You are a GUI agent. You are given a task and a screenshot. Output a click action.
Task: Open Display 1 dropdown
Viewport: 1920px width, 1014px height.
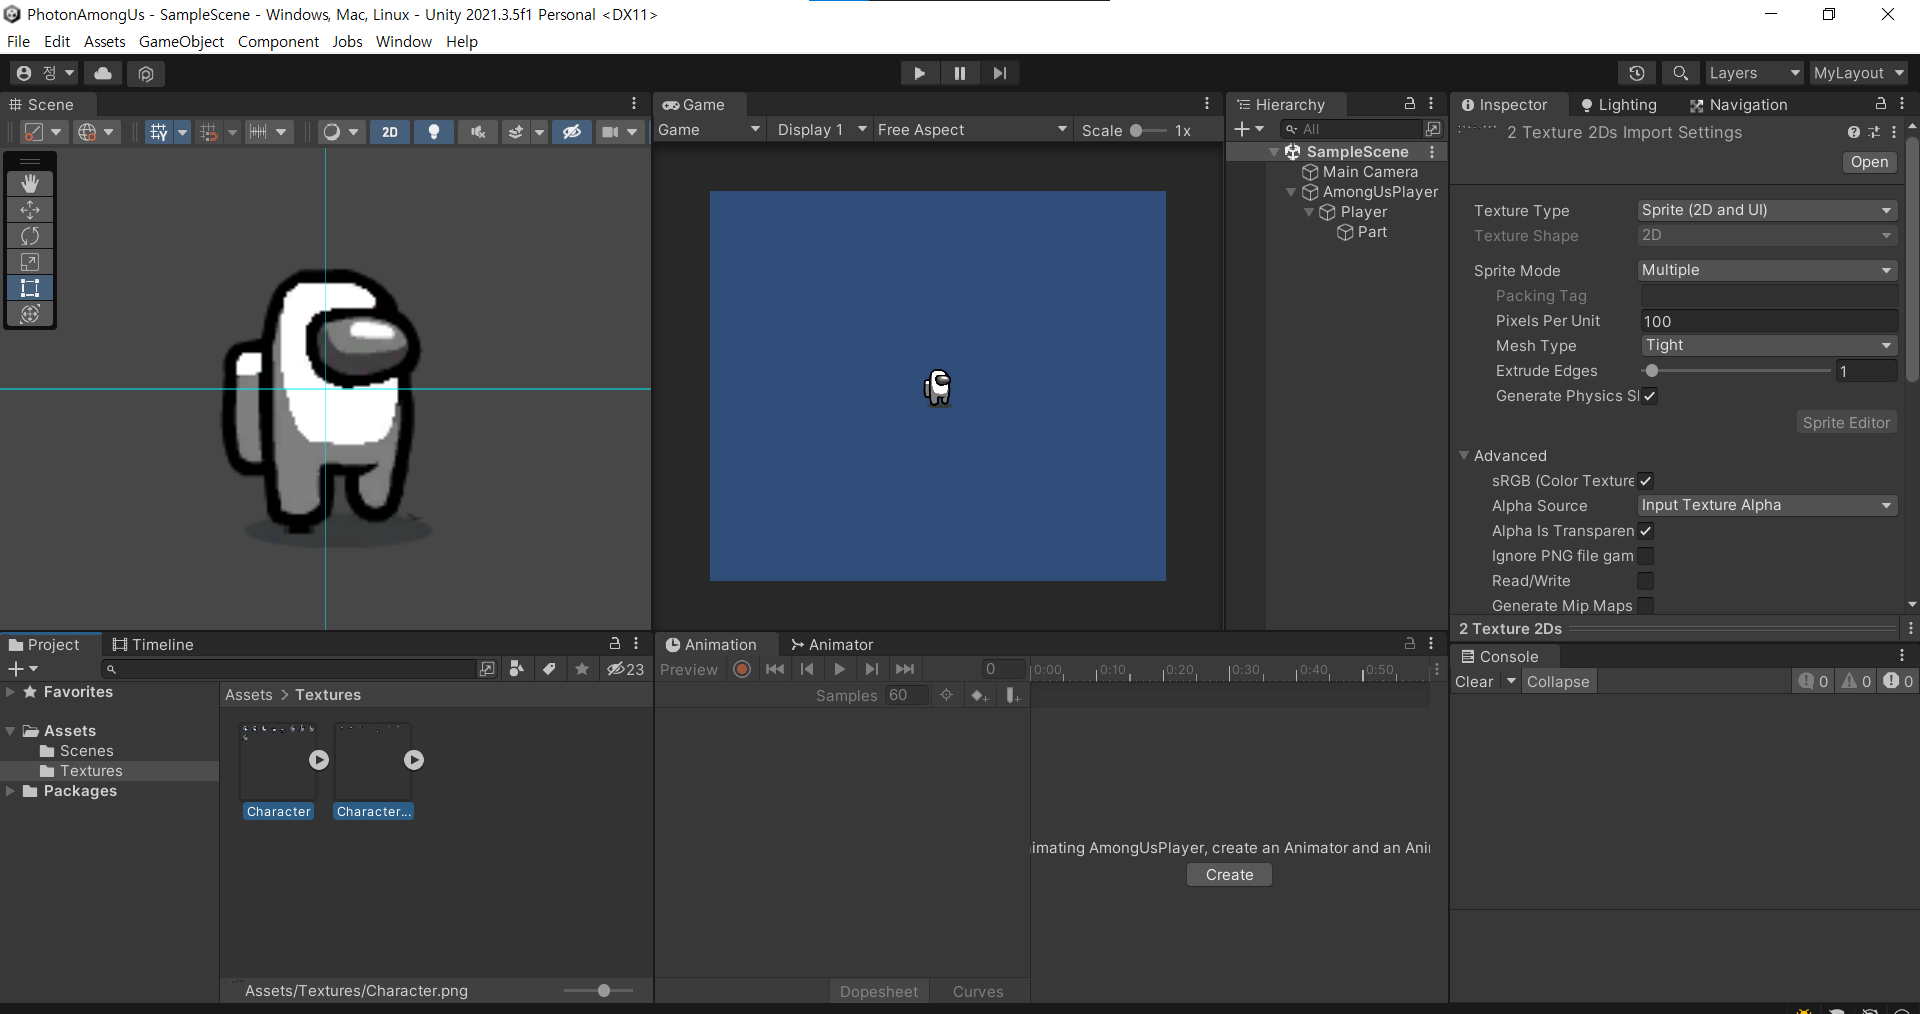822,130
